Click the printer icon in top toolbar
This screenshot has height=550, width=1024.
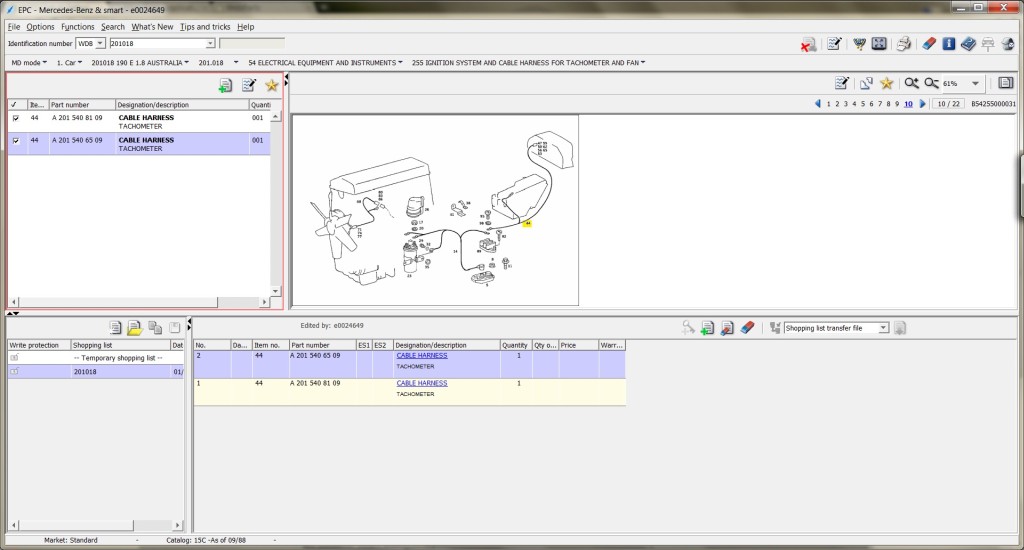(904, 44)
